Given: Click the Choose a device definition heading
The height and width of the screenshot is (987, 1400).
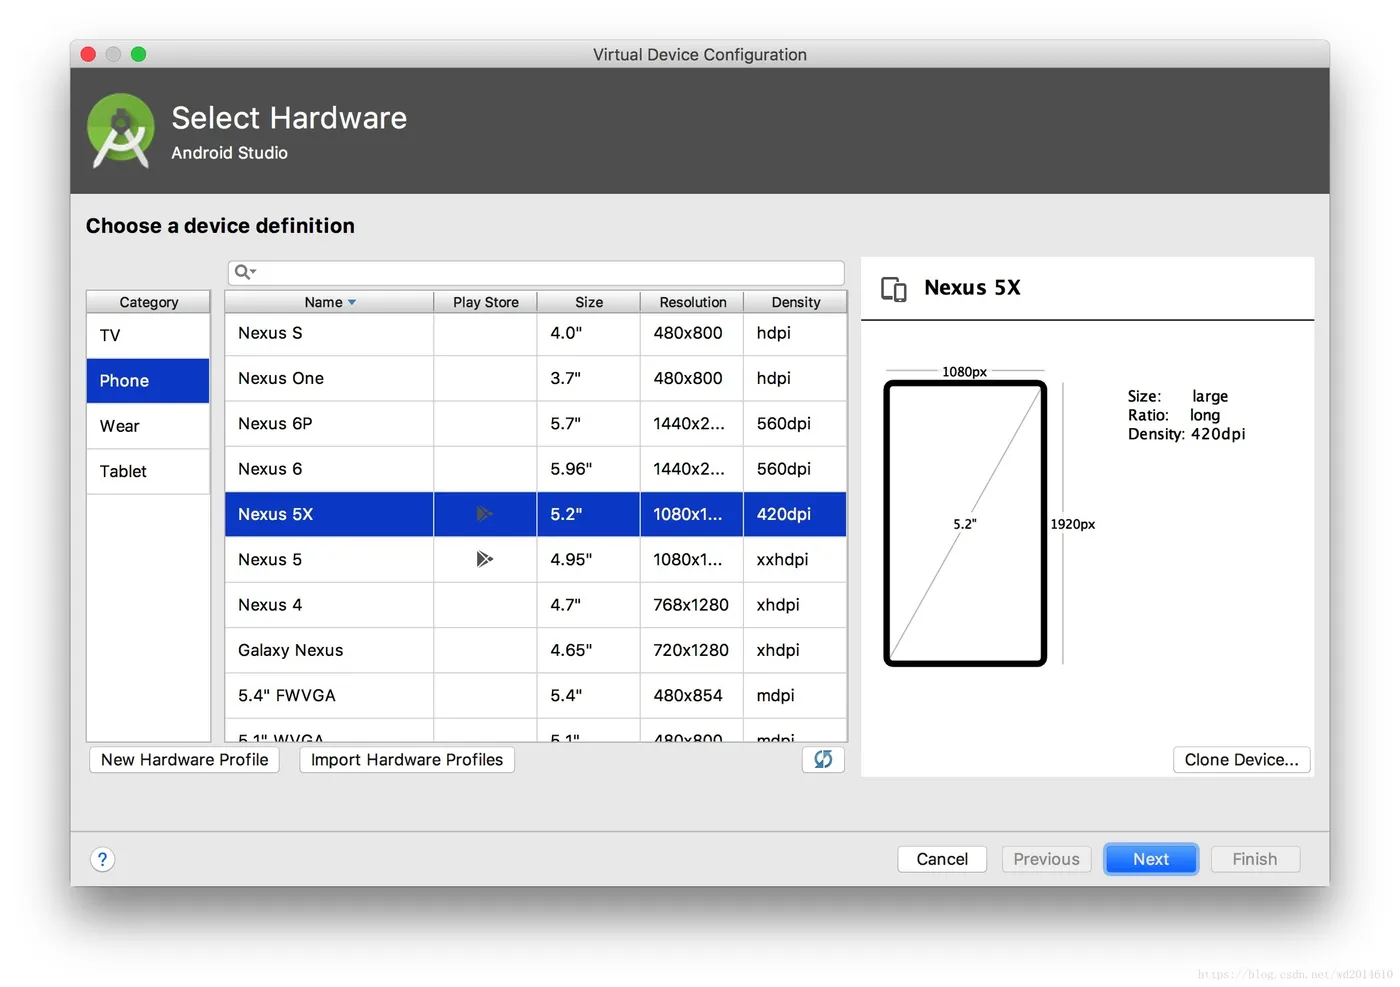Looking at the screenshot, I should (220, 226).
